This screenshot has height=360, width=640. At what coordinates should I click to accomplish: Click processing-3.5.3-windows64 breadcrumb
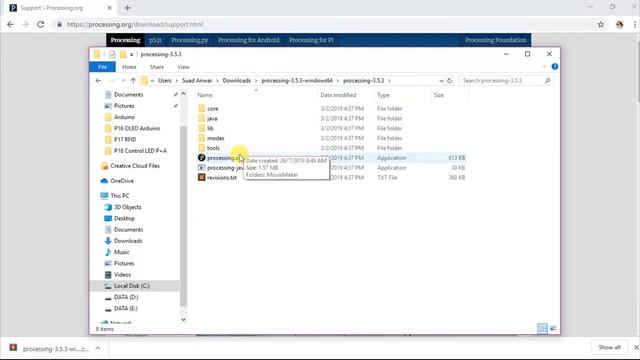click(x=297, y=81)
